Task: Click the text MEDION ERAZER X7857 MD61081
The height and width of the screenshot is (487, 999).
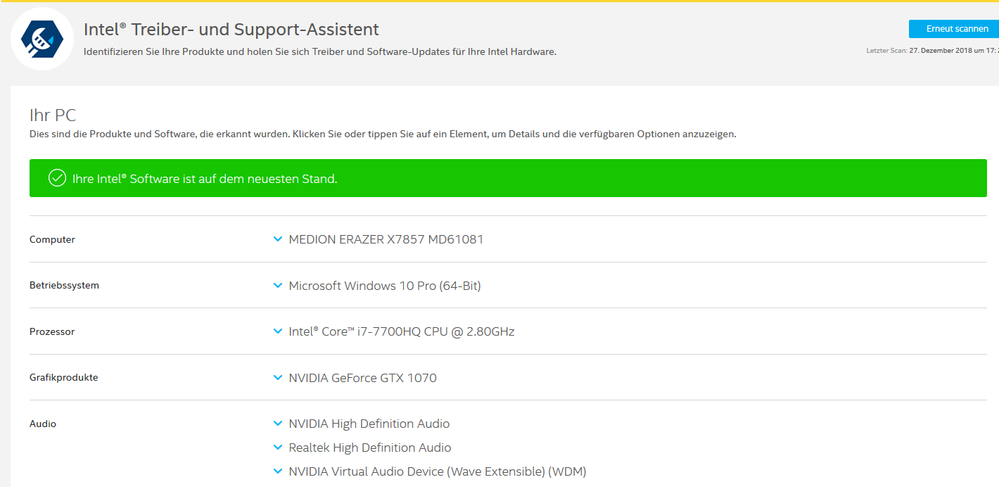Action: 386,240
